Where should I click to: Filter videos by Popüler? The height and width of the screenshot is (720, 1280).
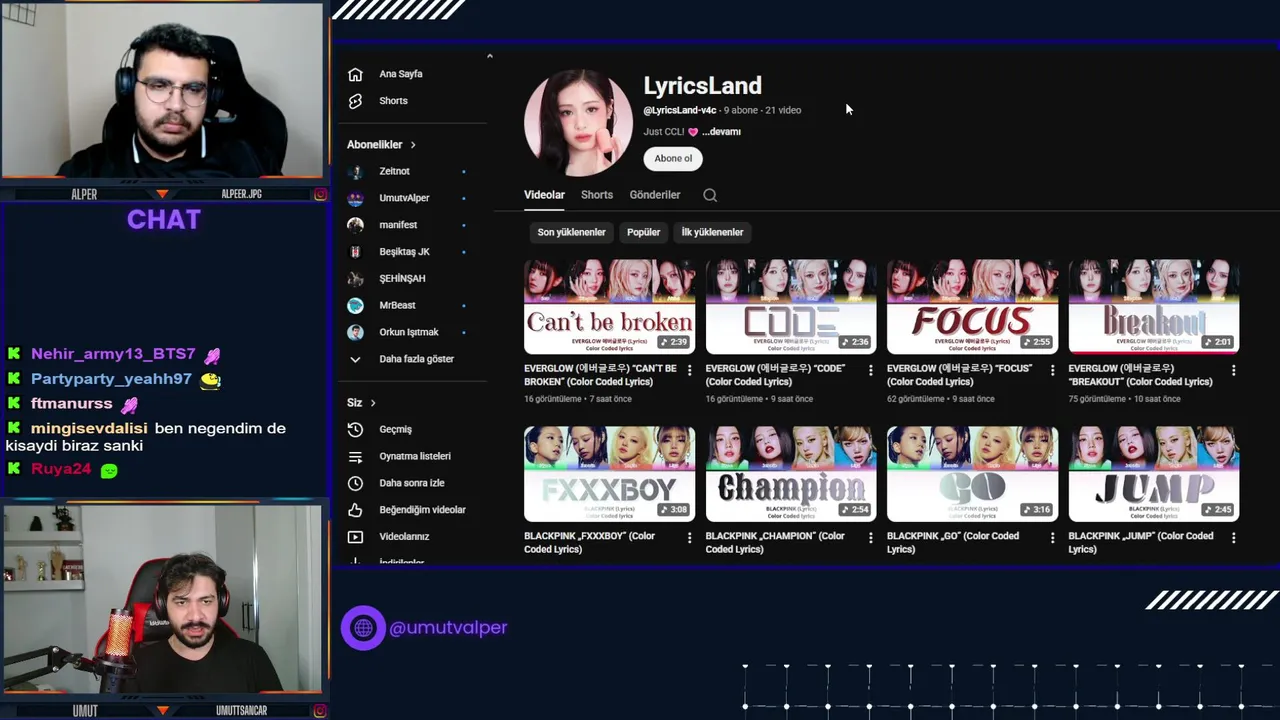[643, 232]
